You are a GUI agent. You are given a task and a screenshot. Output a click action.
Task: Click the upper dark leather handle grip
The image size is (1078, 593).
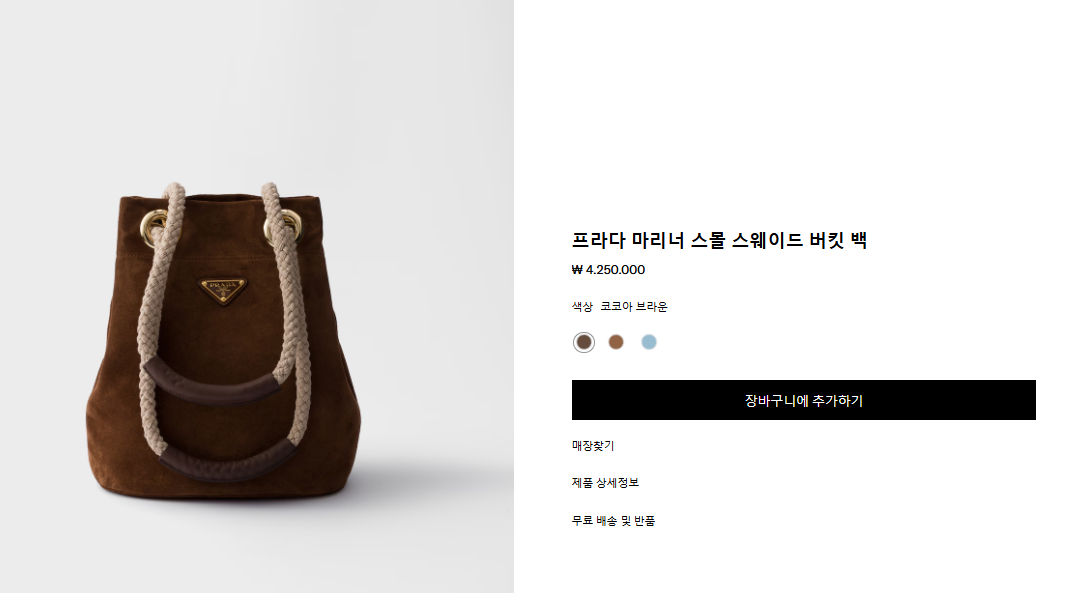point(213,383)
